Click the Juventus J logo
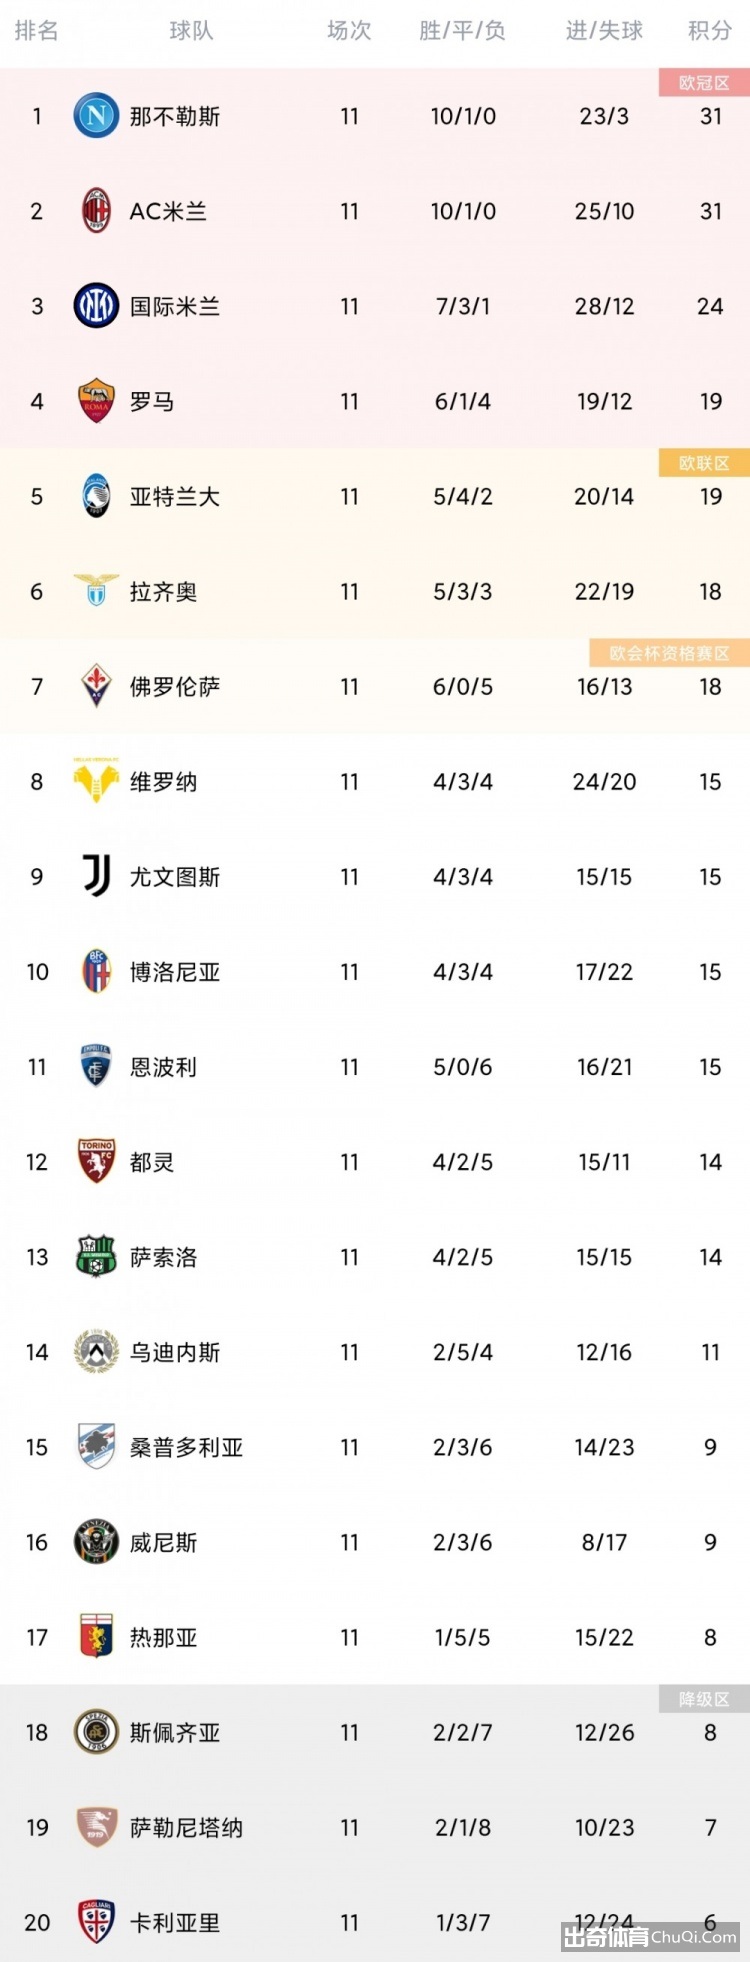The width and height of the screenshot is (750, 1962). (x=97, y=876)
